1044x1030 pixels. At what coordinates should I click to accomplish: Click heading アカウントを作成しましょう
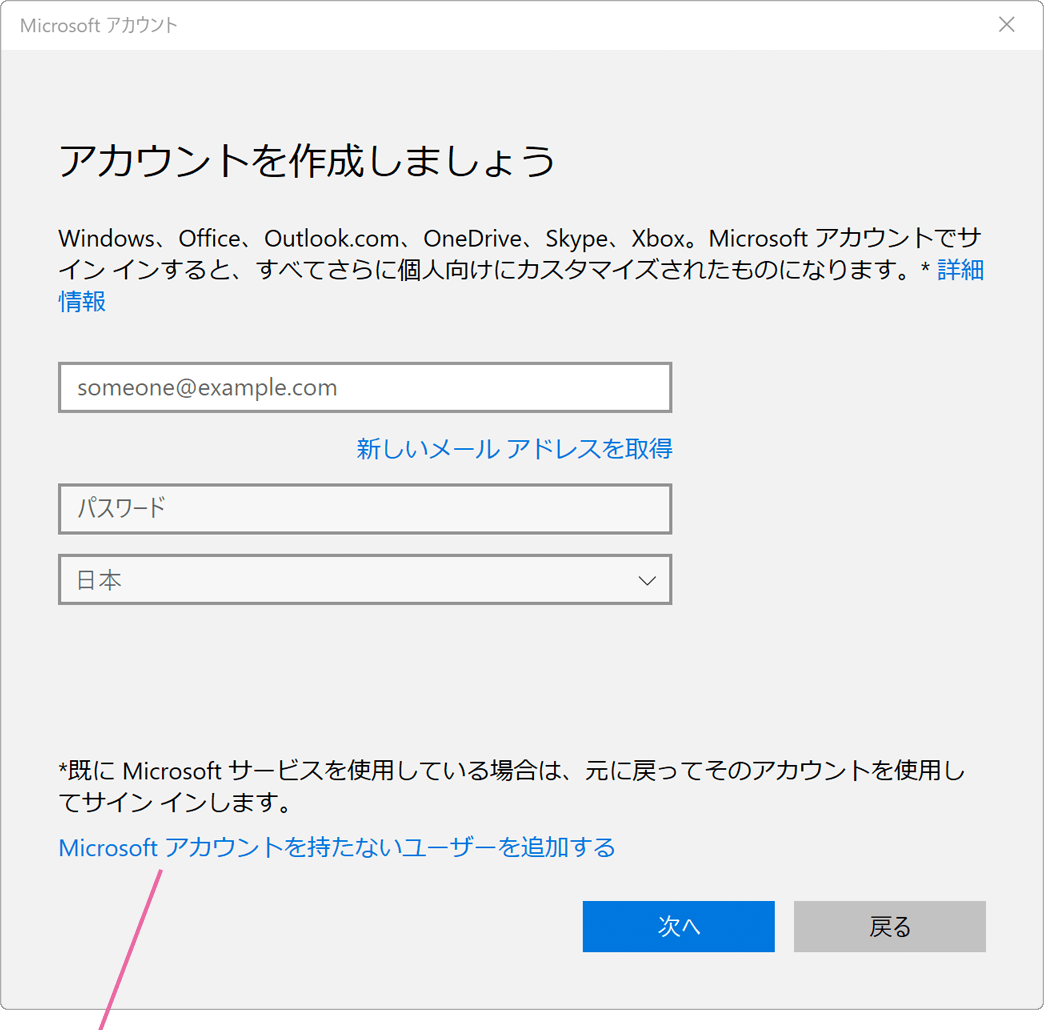(306, 161)
